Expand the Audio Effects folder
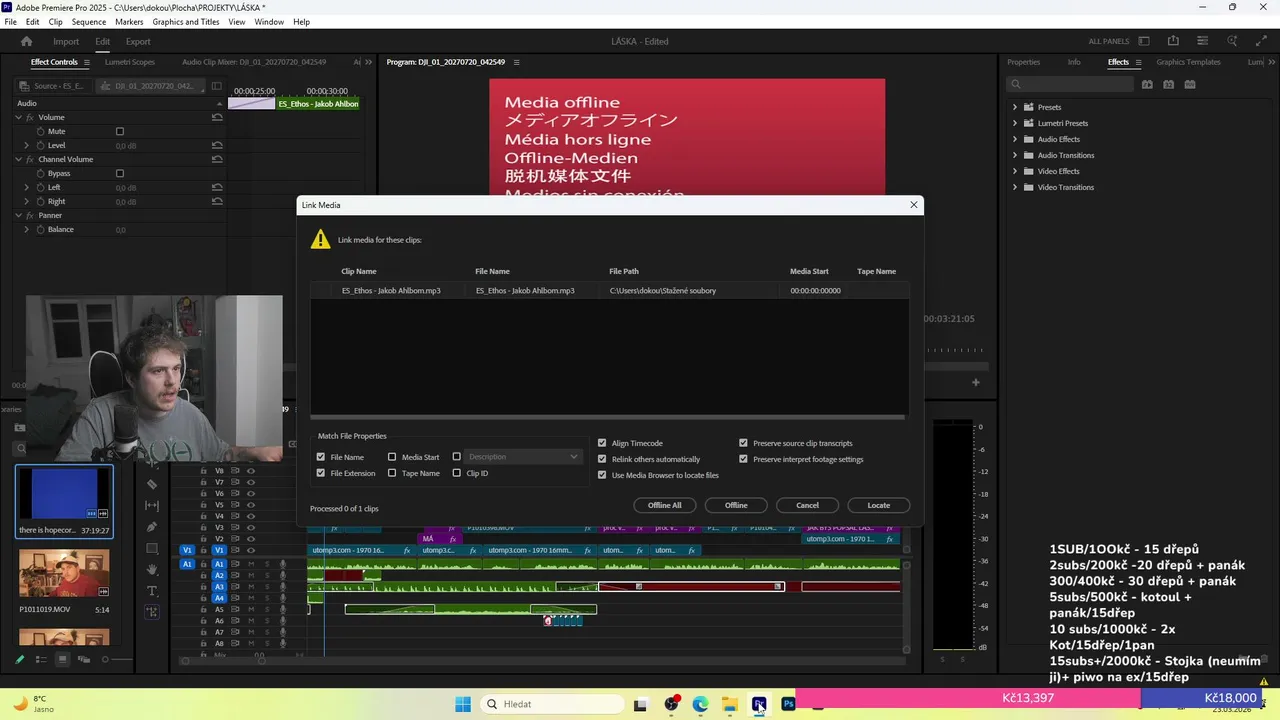Image resolution: width=1280 pixels, height=720 pixels. coord(1015,139)
